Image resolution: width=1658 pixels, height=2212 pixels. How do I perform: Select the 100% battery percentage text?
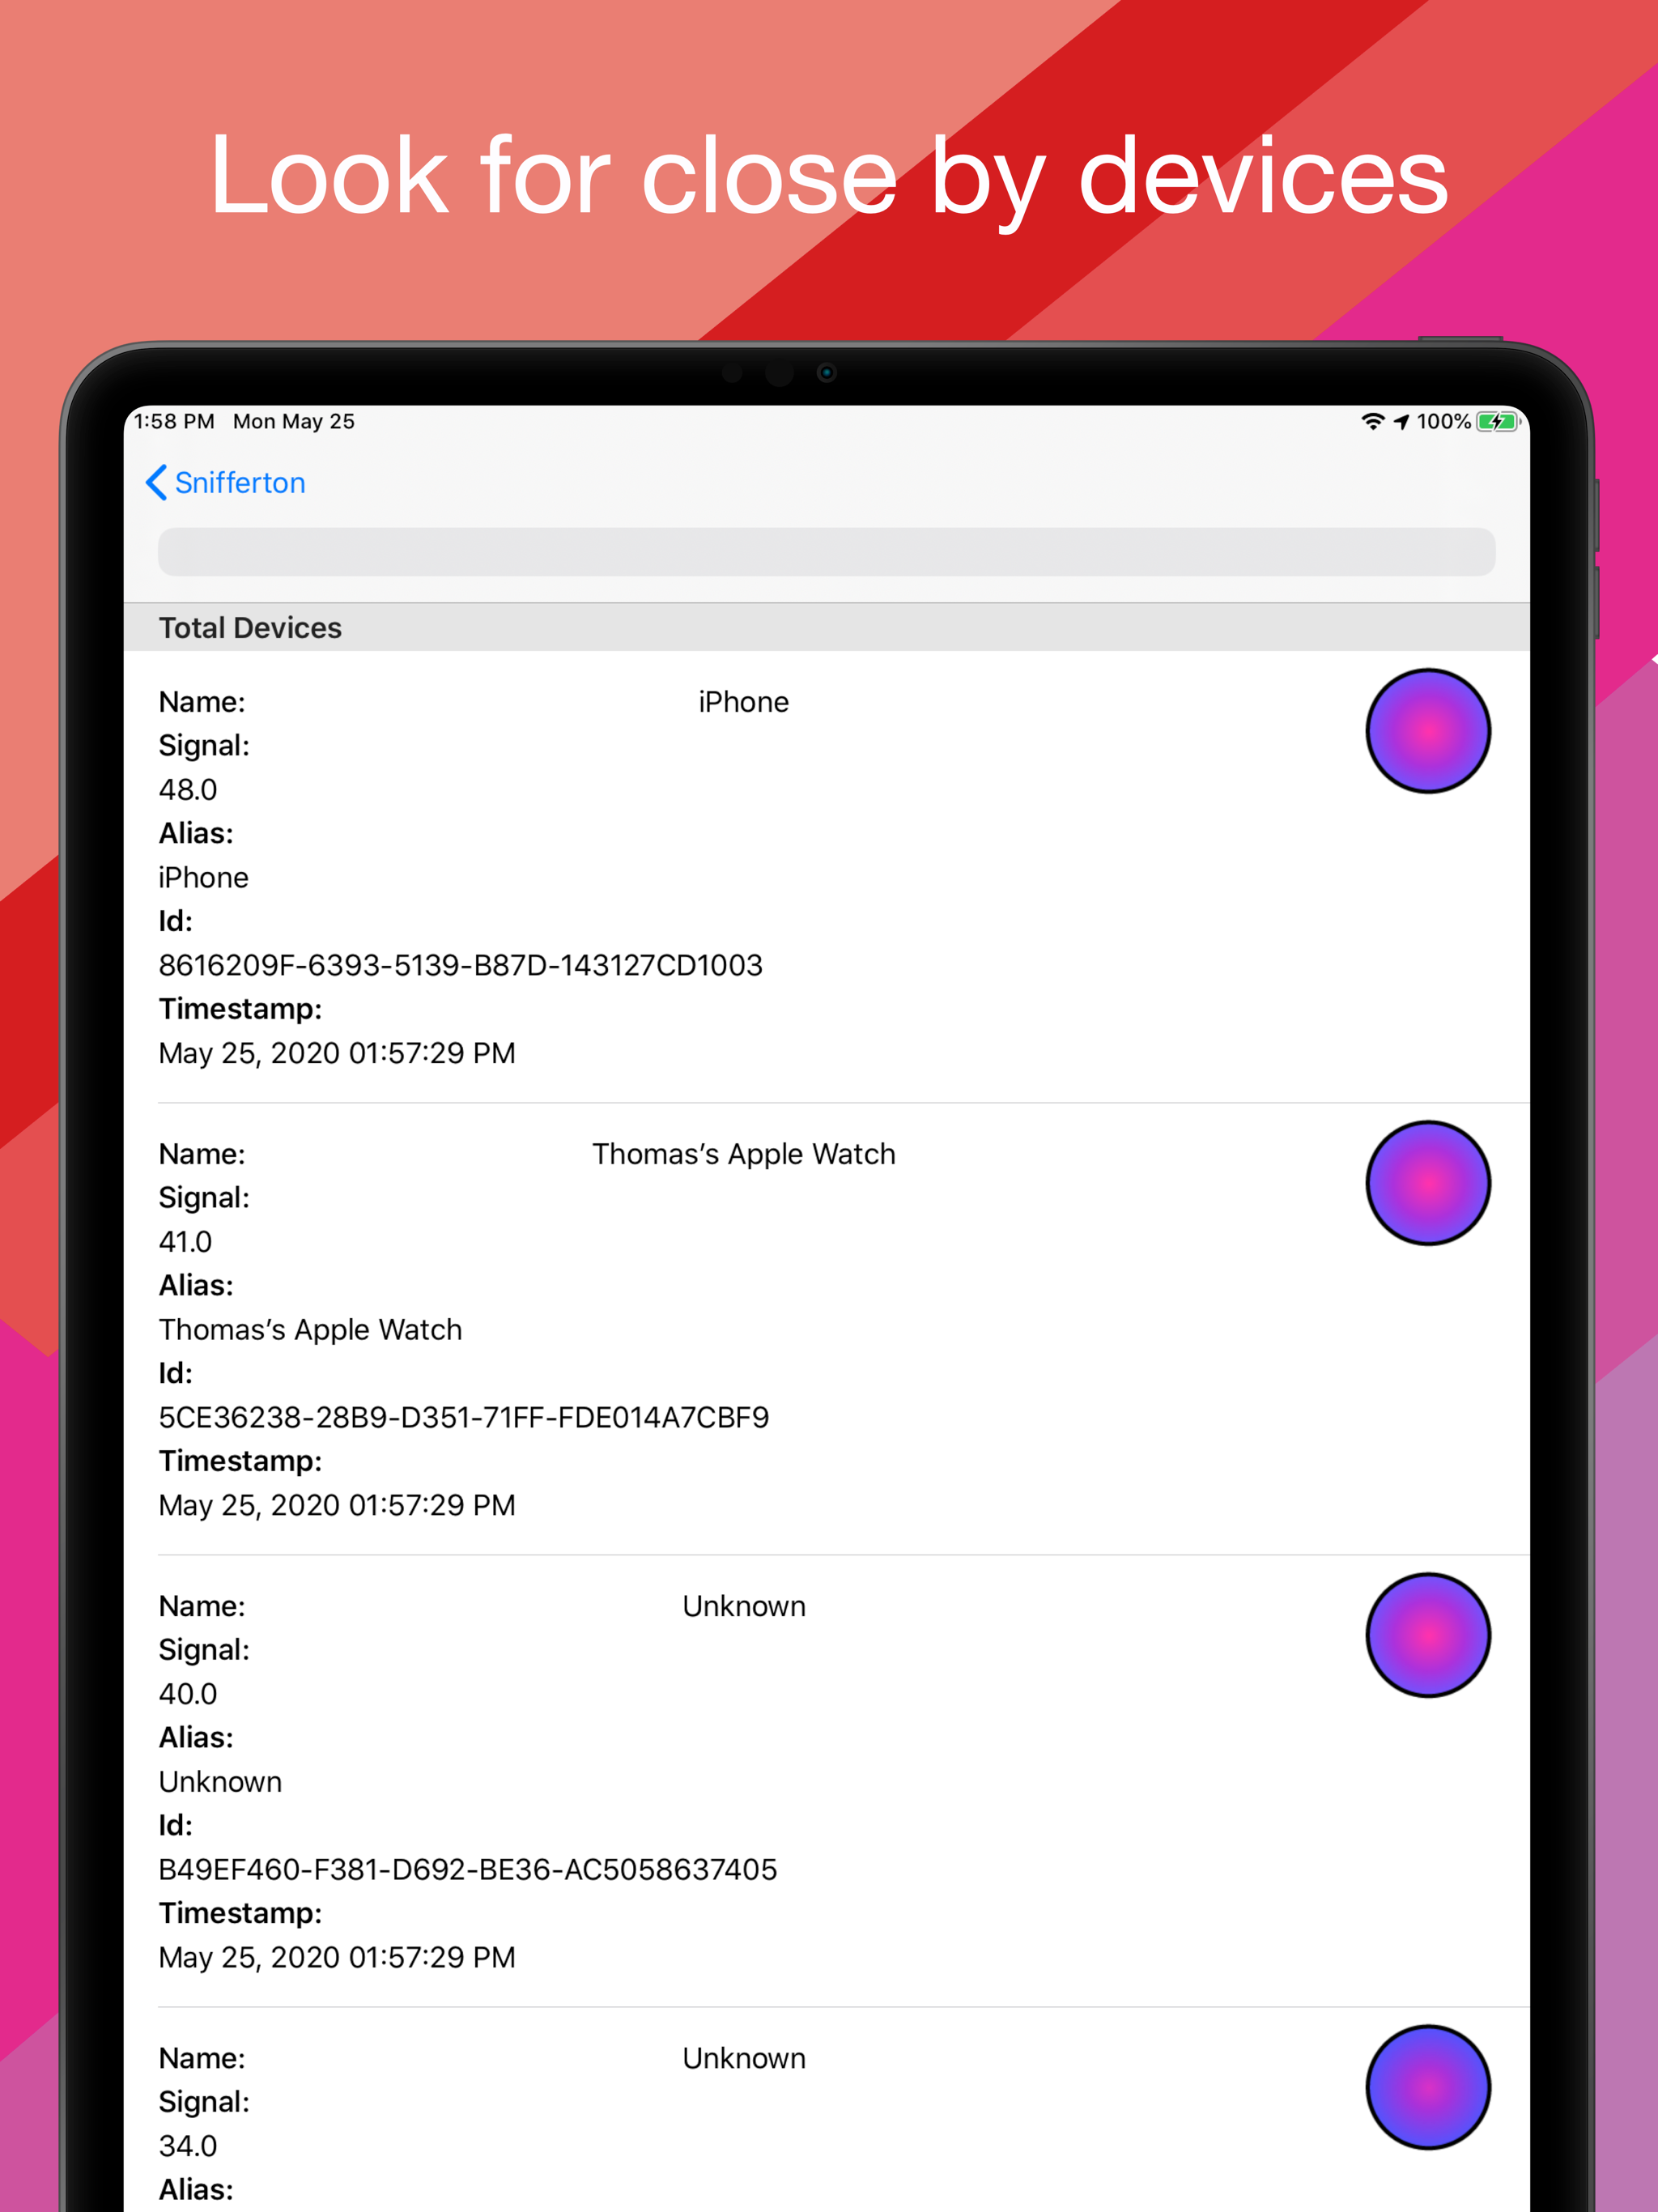pyautogui.click(x=1444, y=421)
